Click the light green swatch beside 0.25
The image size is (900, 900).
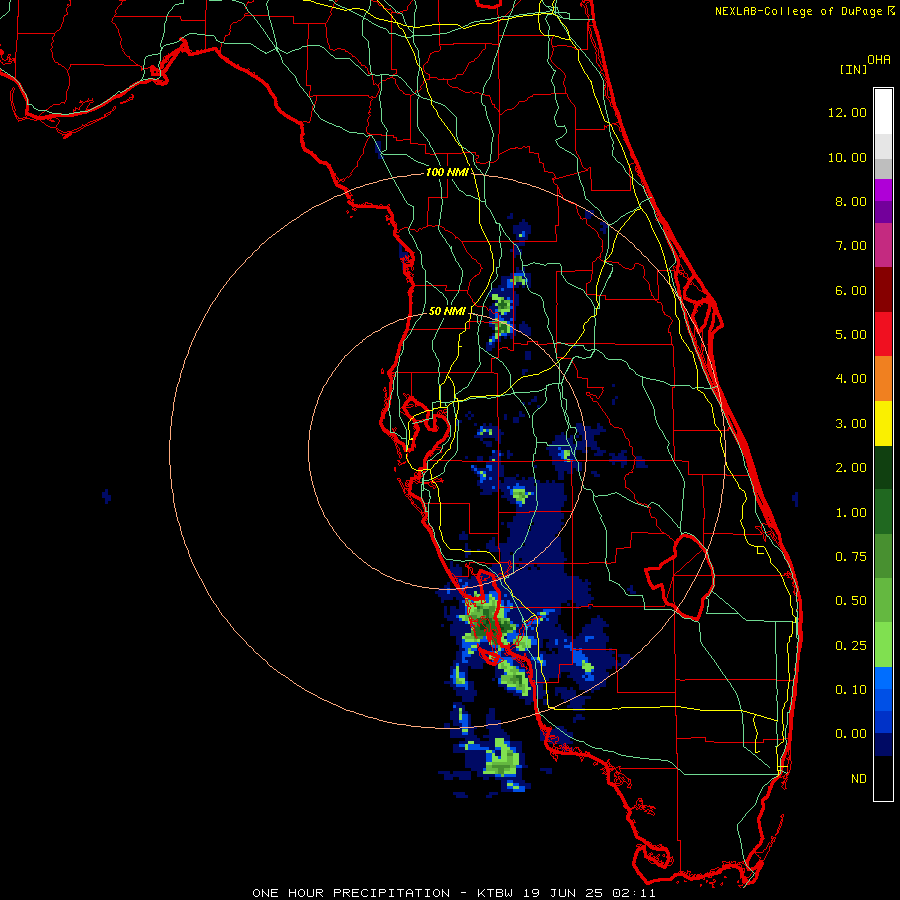(x=883, y=645)
